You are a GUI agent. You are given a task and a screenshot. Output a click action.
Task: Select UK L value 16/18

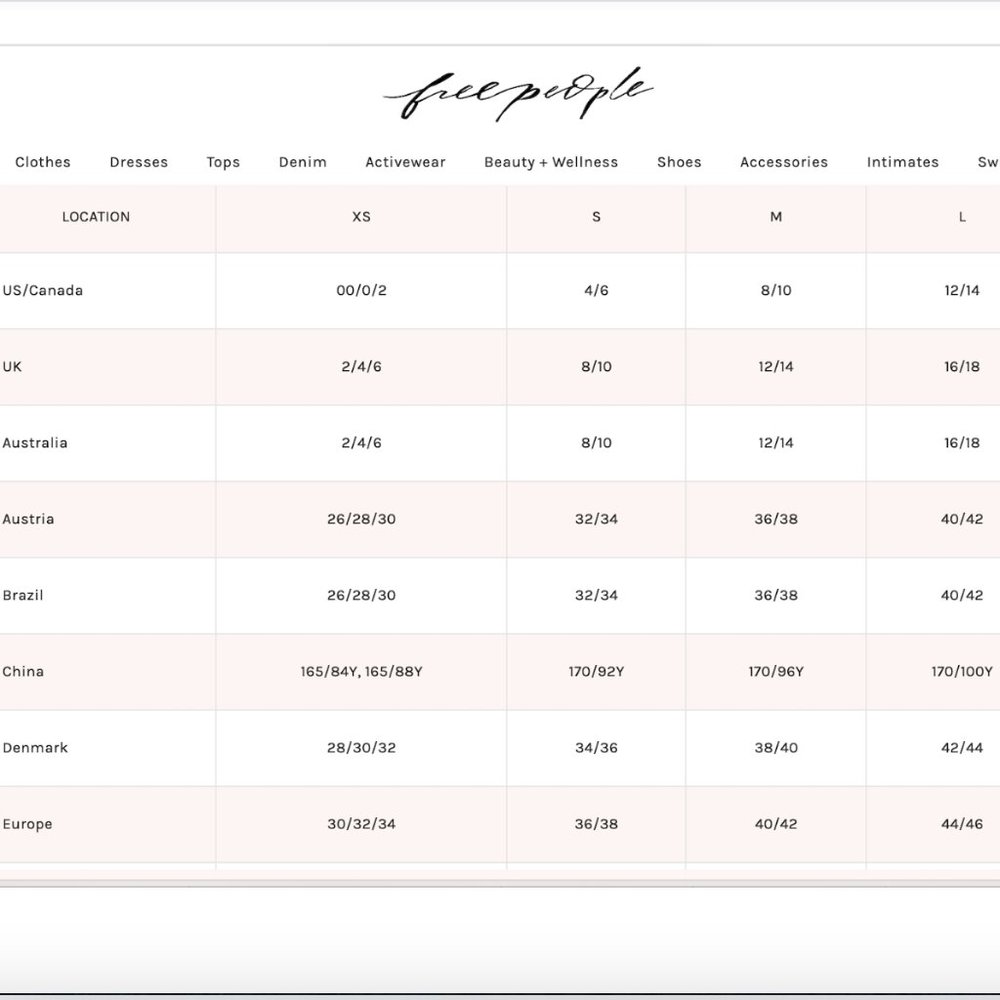[962, 367]
